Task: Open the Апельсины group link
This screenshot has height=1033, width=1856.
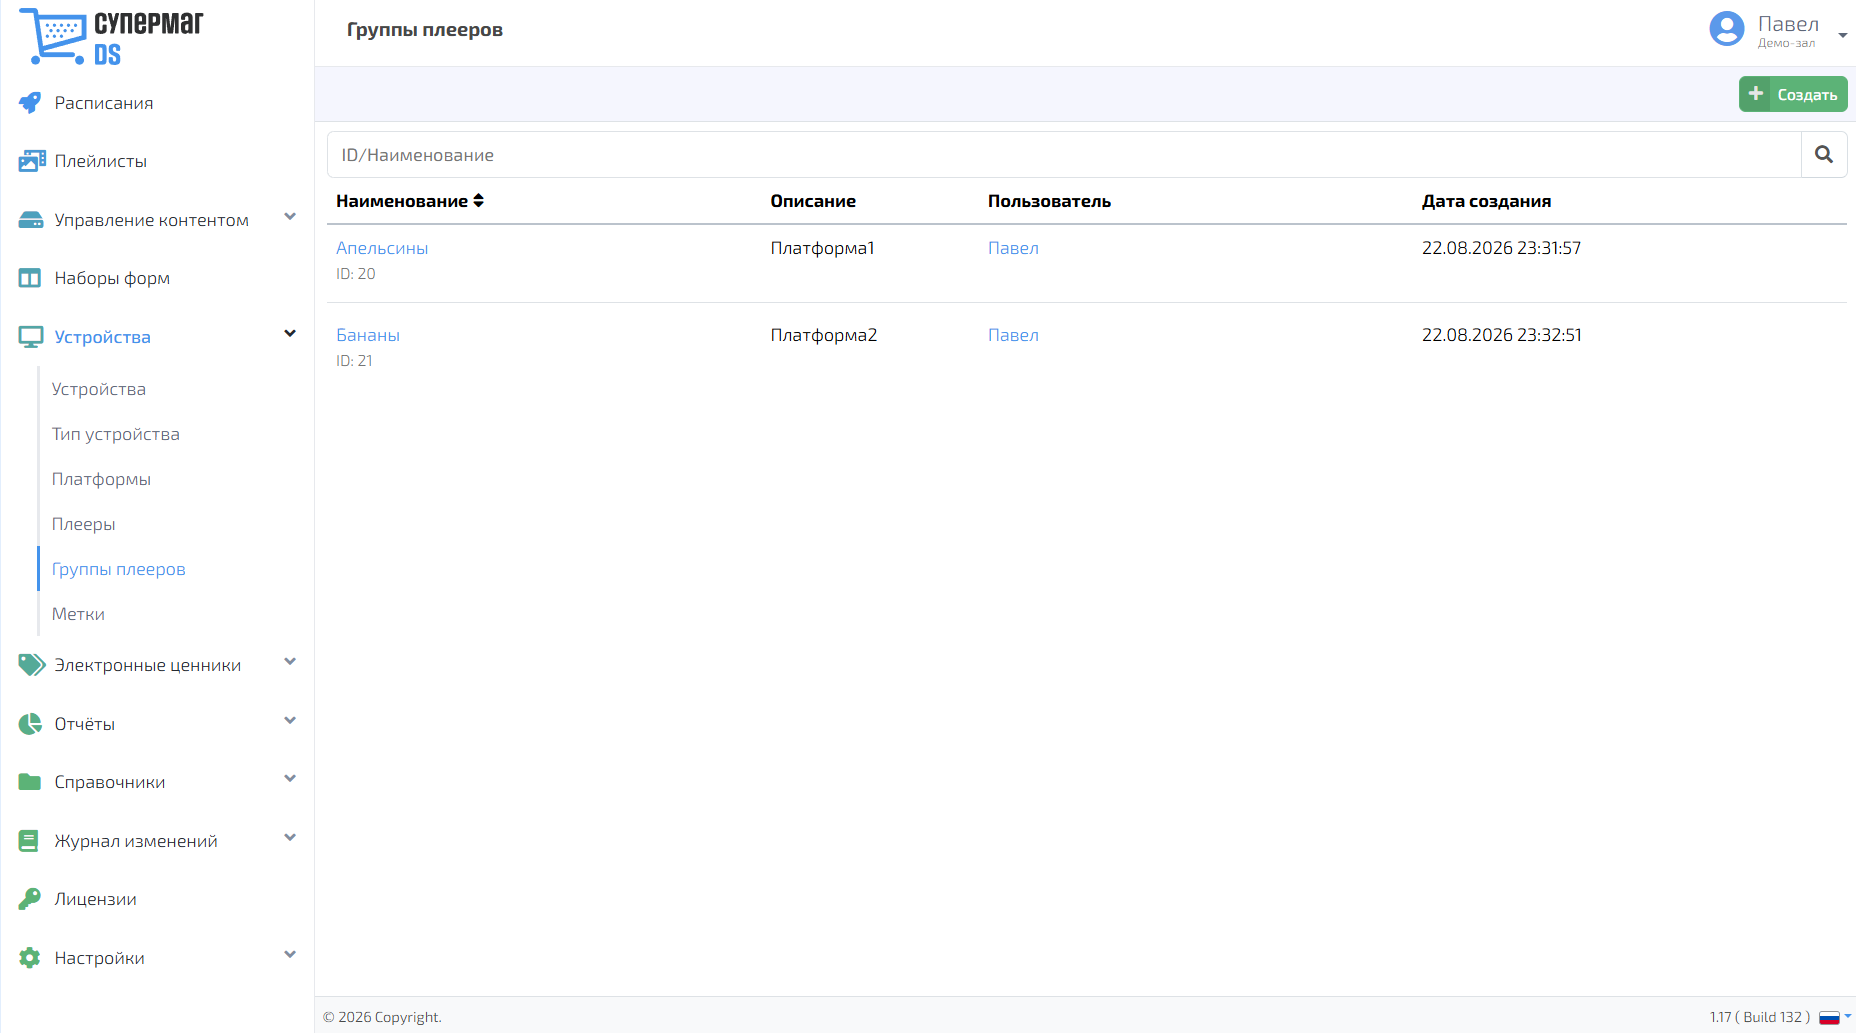Action: (382, 248)
